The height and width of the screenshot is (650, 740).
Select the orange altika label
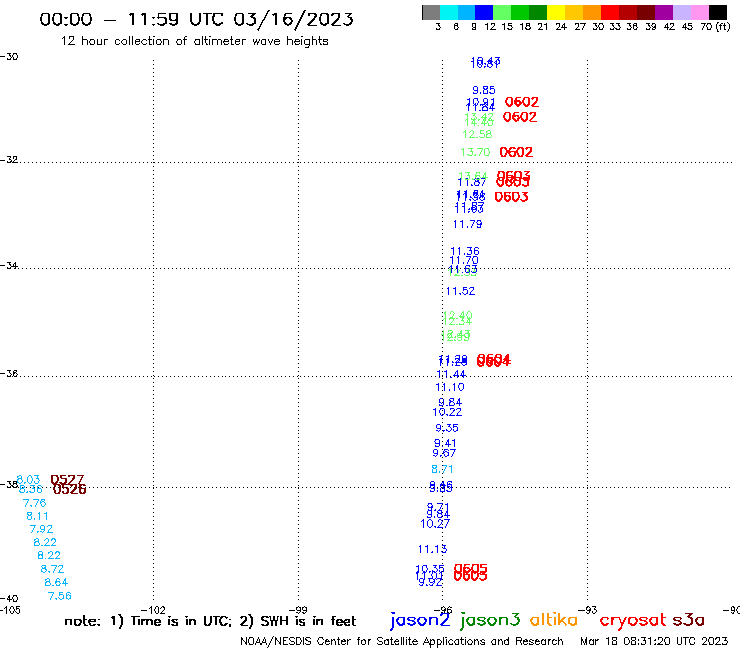point(554,619)
